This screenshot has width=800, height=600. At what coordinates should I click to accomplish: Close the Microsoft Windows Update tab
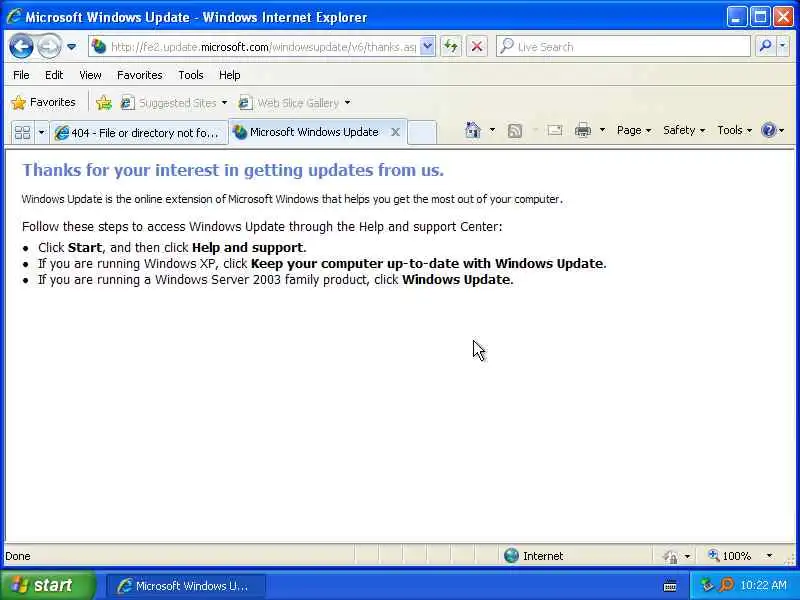pyautogui.click(x=395, y=132)
